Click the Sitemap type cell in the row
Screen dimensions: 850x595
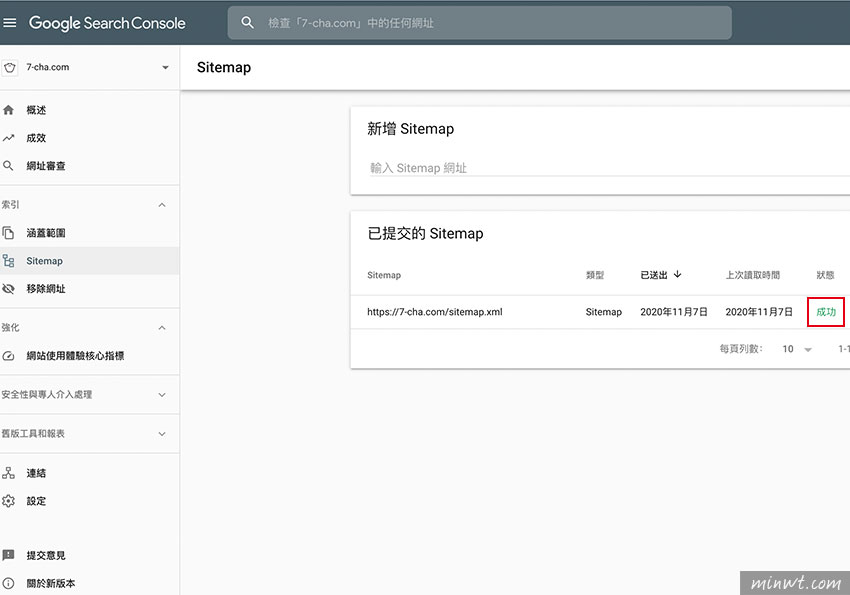[603, 312]
